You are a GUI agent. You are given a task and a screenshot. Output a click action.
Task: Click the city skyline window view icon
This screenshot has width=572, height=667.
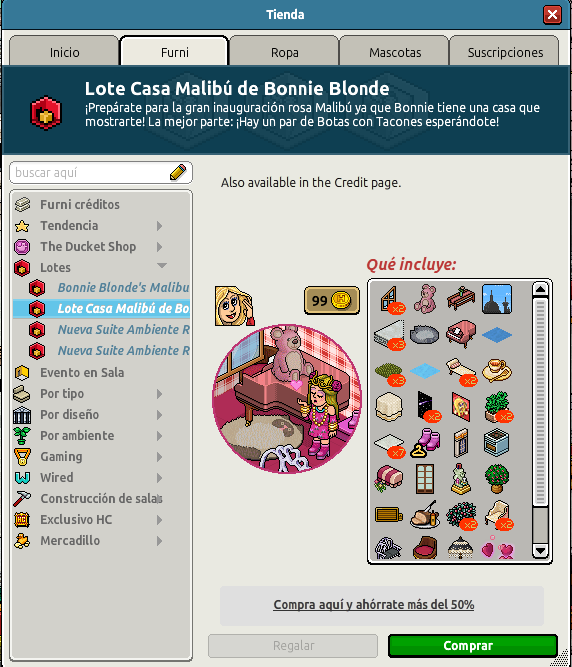(497, 299)
